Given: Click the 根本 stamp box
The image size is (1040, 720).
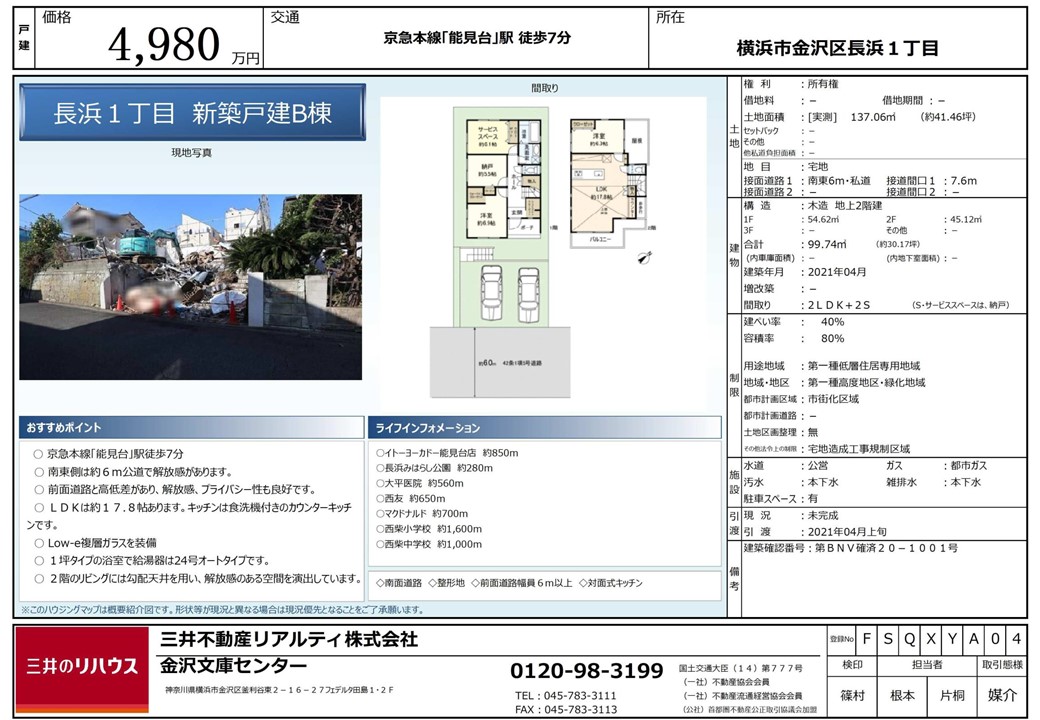Looking at the screenshot, I should click(x=902, y=695).
